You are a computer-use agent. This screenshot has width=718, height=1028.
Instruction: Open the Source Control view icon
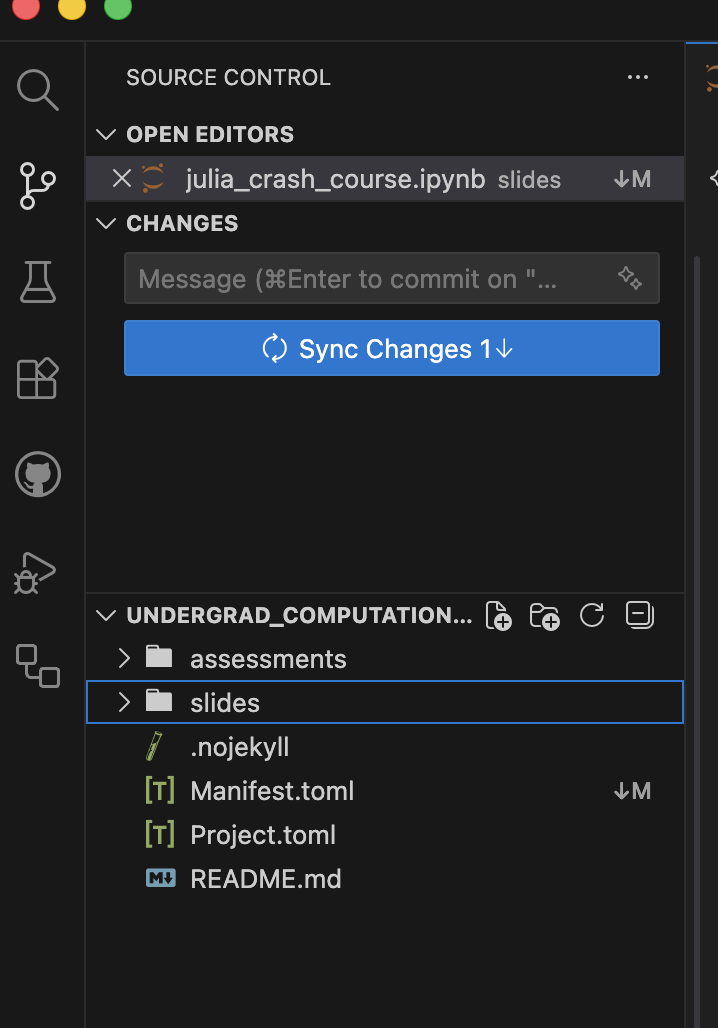pos(39,186)
